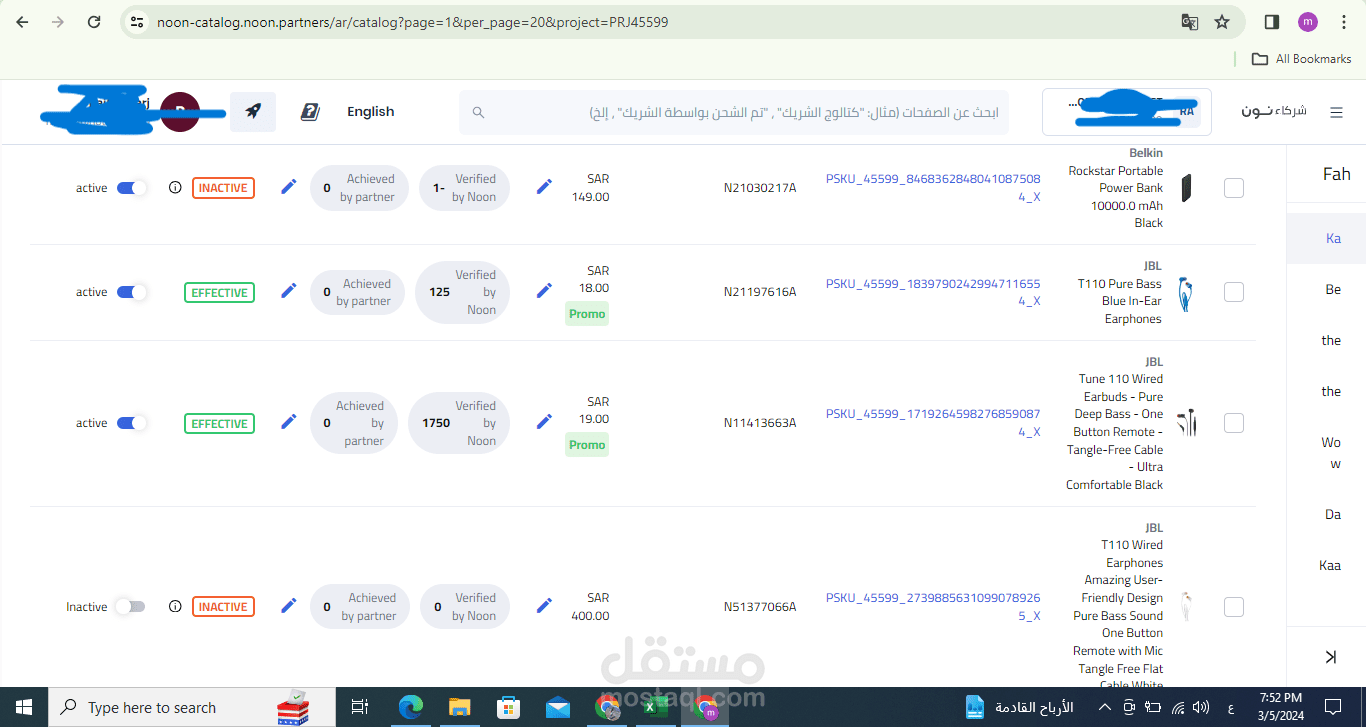The image size is (1366, 727).
Task: Select the checkbox for the N51377066A row
Action: coord(1234,606)
